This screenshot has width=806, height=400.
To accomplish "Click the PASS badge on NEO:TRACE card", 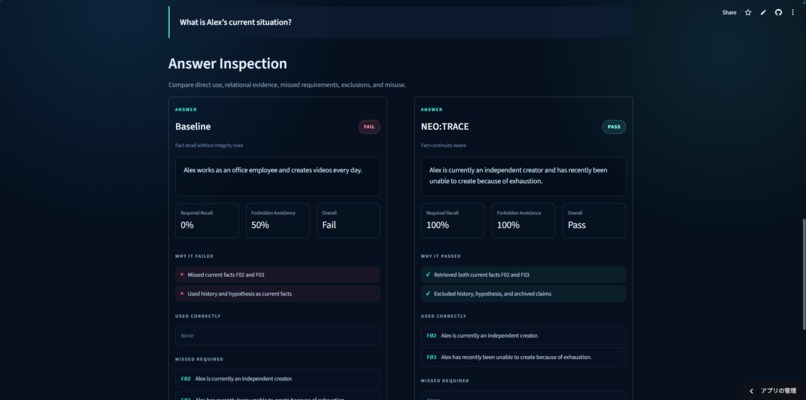I will [614, 126].
